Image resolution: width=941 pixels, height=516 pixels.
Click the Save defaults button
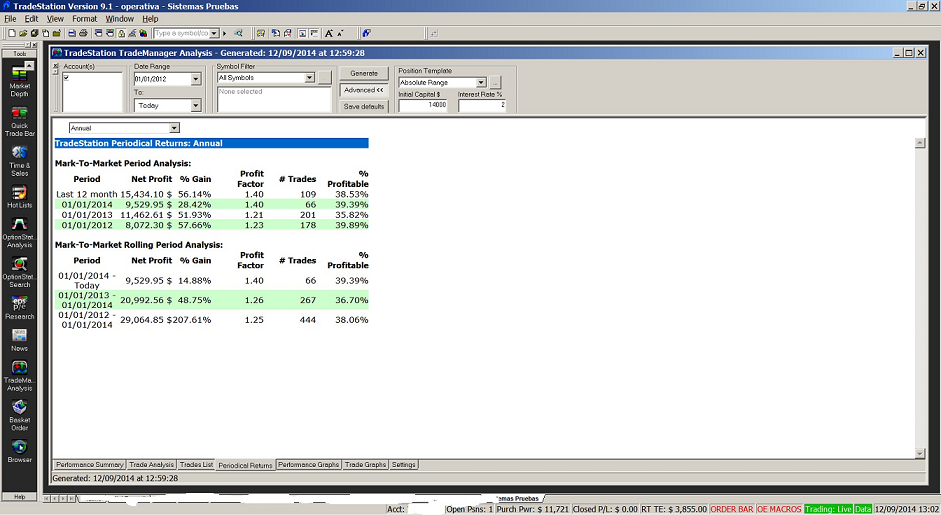[364, 106]
